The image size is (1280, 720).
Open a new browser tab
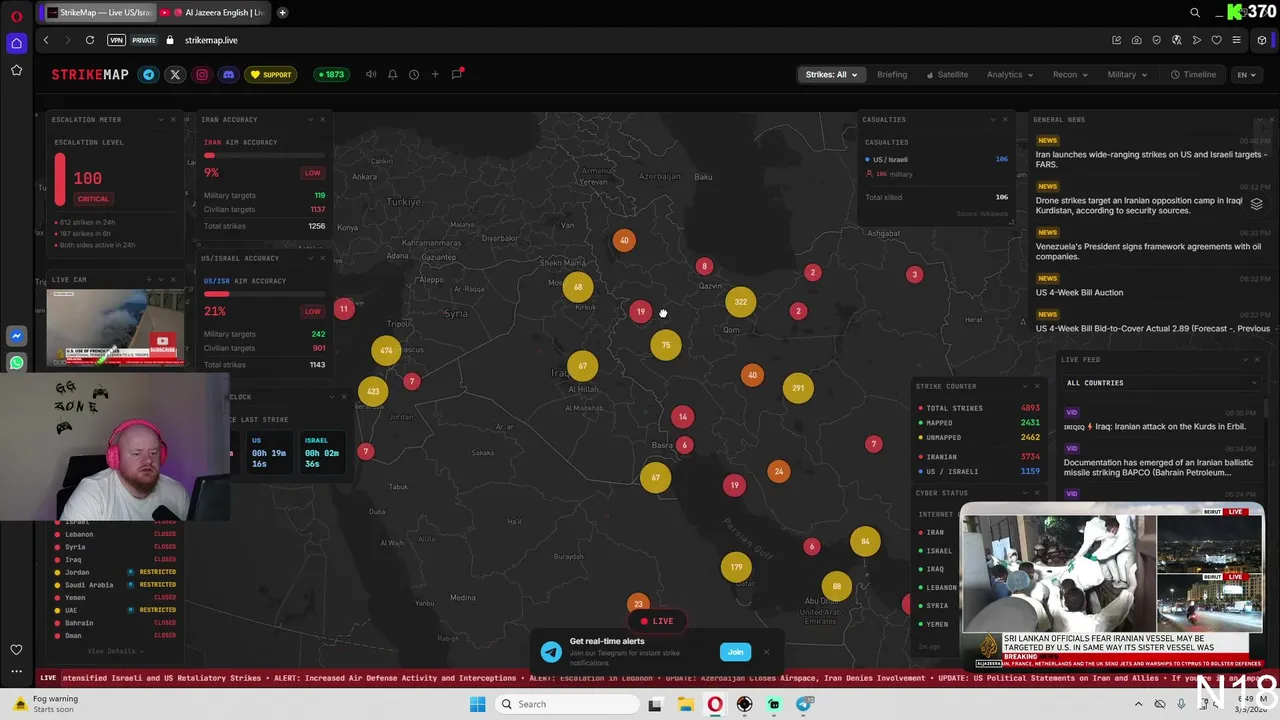[x=282, y=13]
